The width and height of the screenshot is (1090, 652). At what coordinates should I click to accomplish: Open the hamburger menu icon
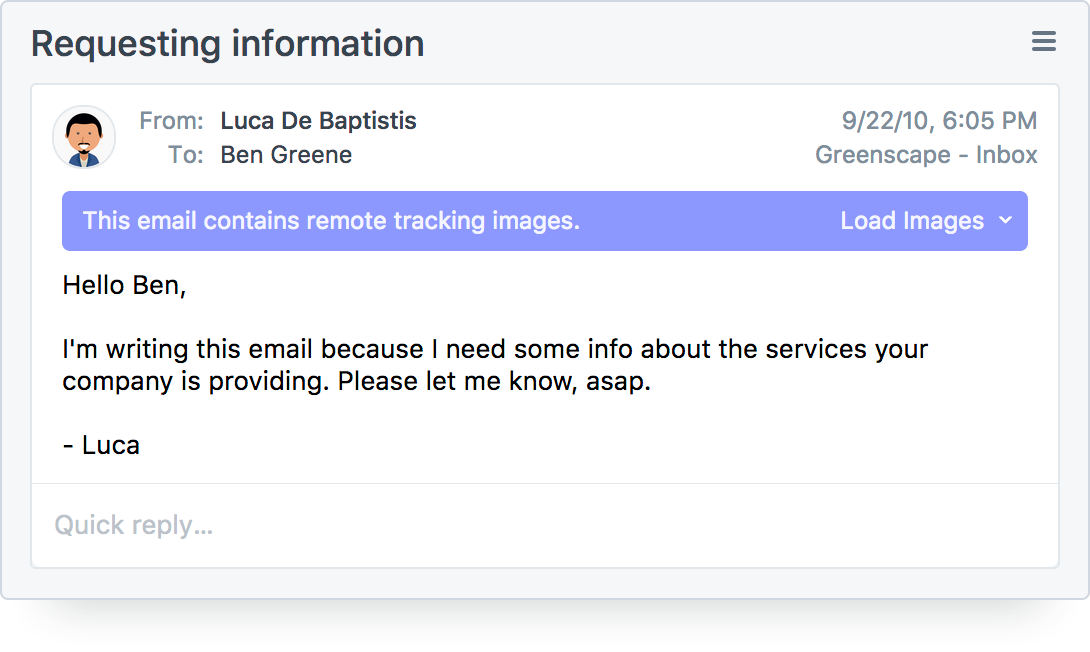tap(1043, 41)
